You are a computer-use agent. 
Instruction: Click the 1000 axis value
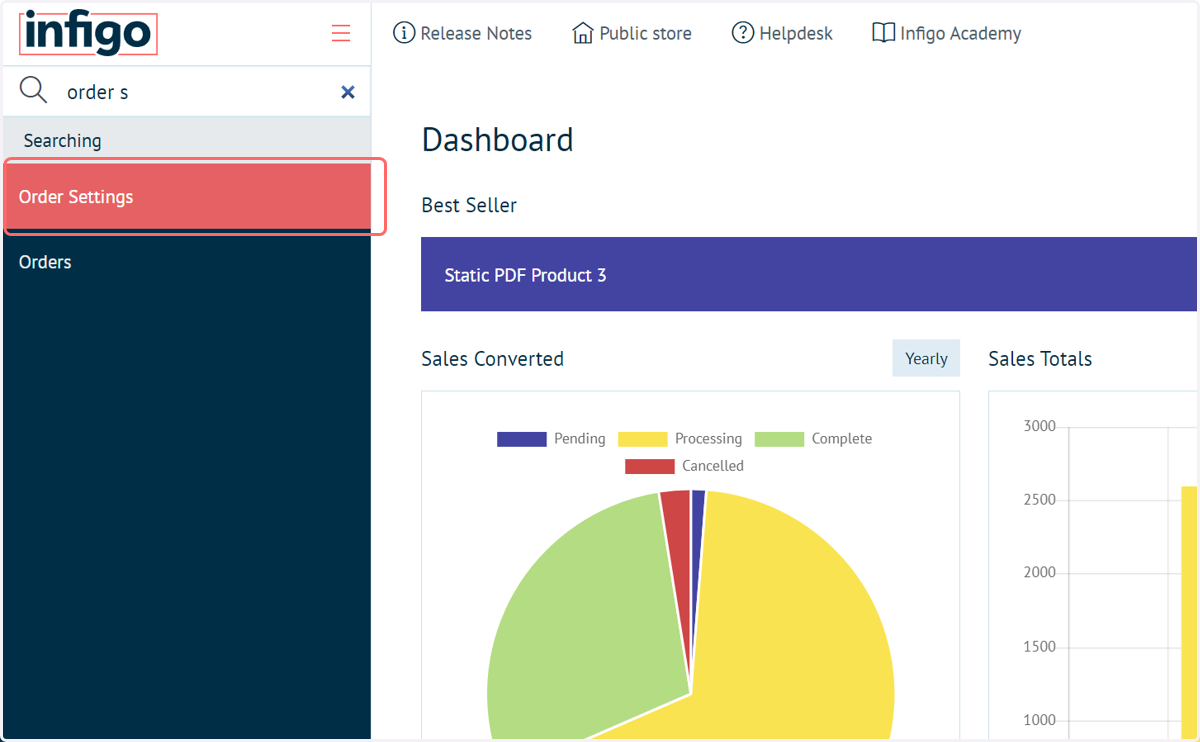click(x=1040, y=720)
